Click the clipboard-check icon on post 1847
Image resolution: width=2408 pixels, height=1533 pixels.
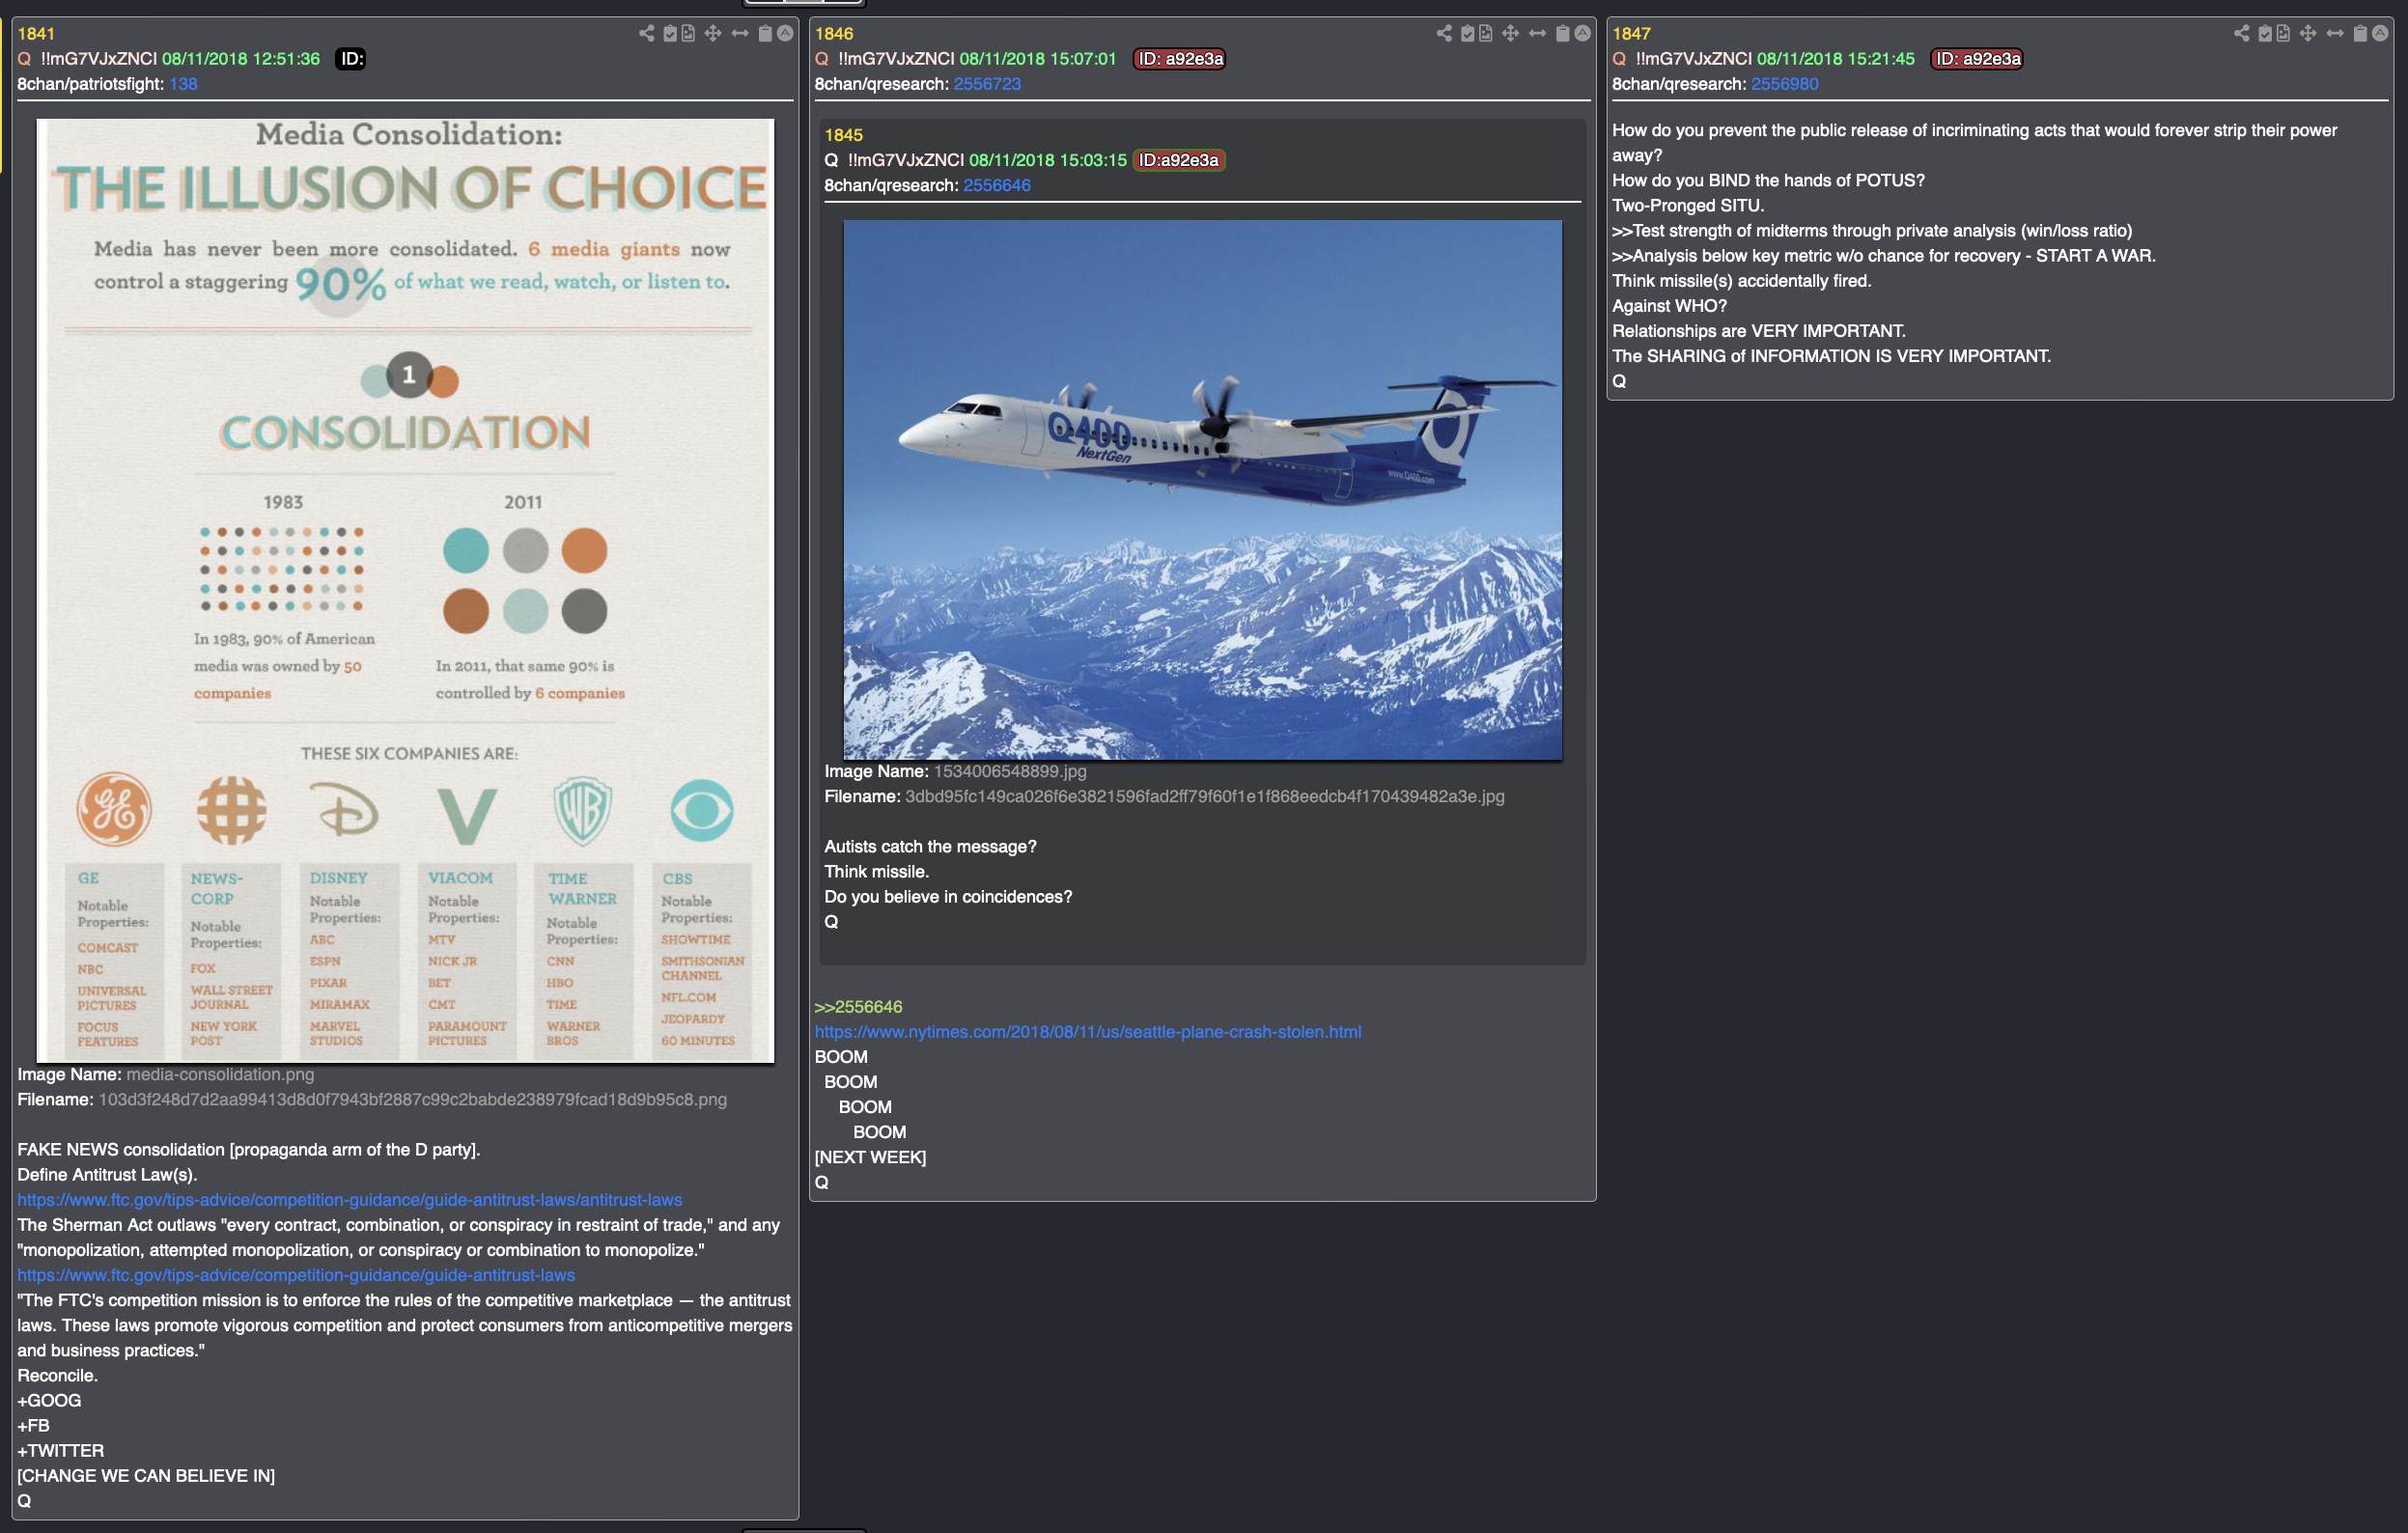click(2266, 33)
